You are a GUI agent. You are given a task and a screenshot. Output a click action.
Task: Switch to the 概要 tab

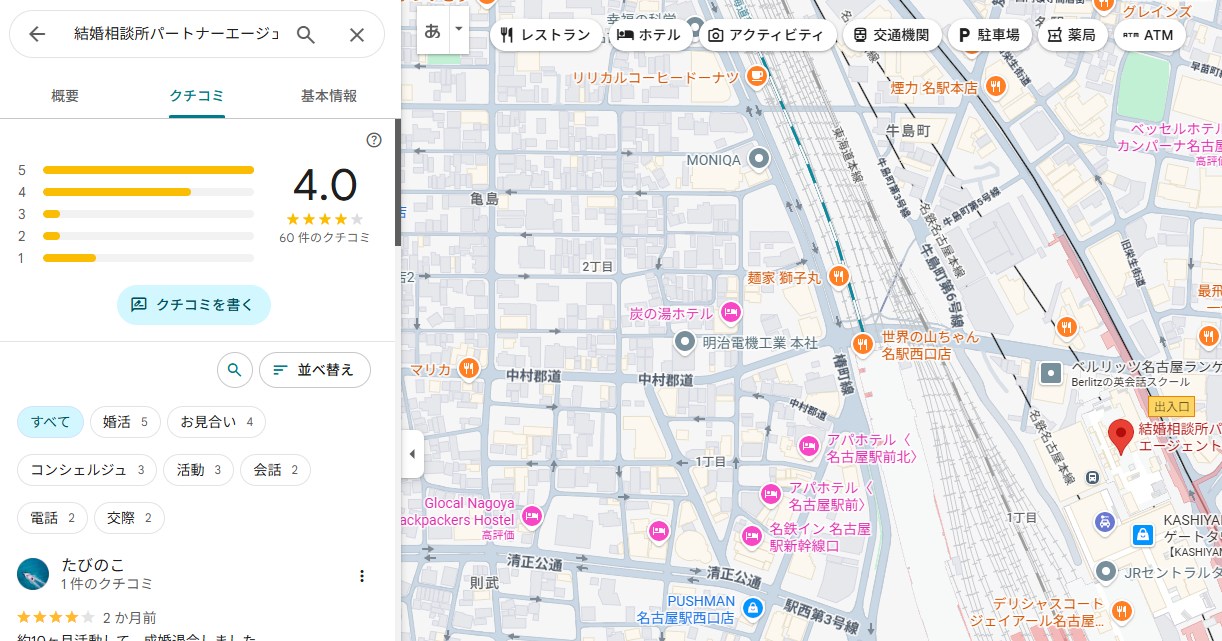tap(65, 96)
